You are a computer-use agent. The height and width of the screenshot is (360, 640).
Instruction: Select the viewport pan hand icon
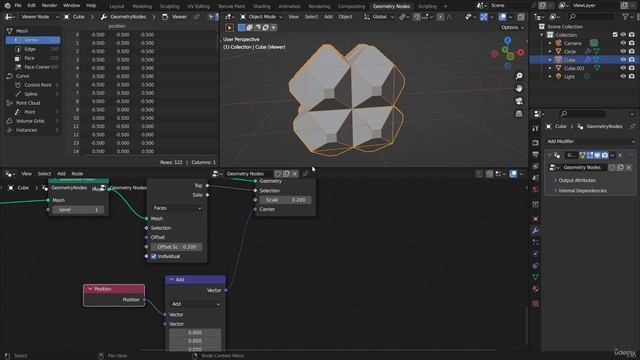(519, 88)
